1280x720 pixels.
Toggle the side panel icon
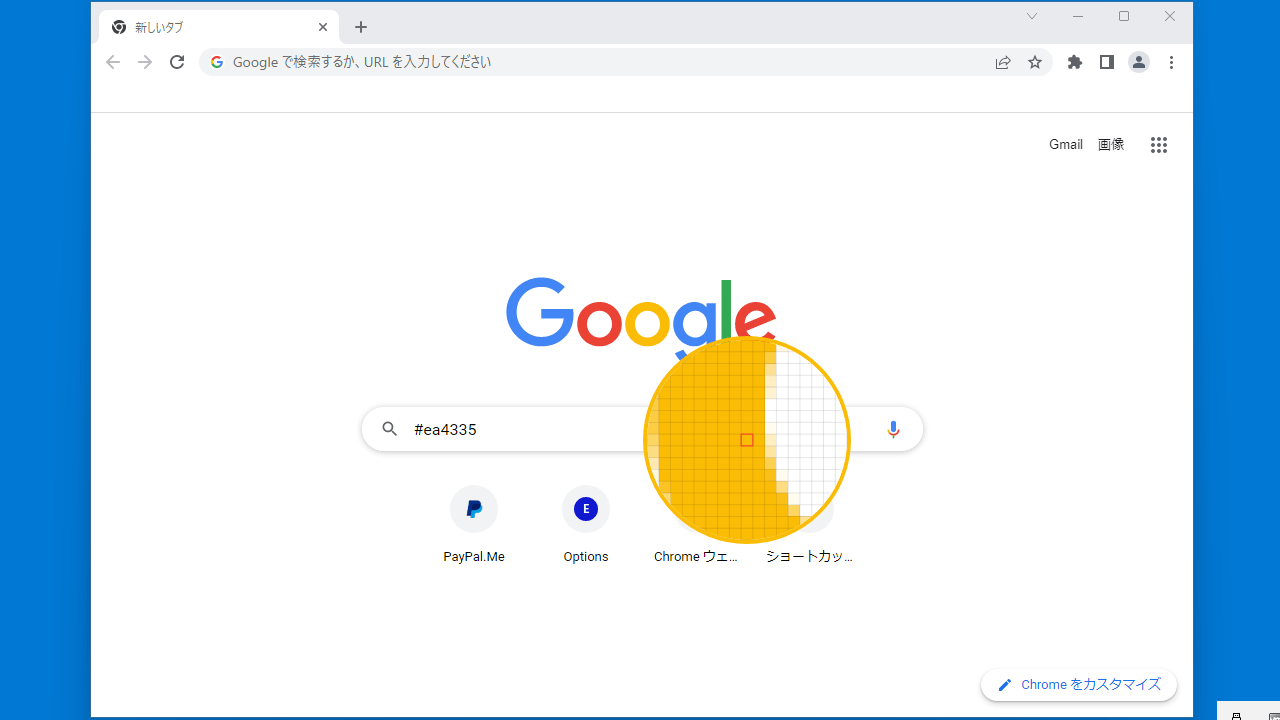click(1107, 62)
